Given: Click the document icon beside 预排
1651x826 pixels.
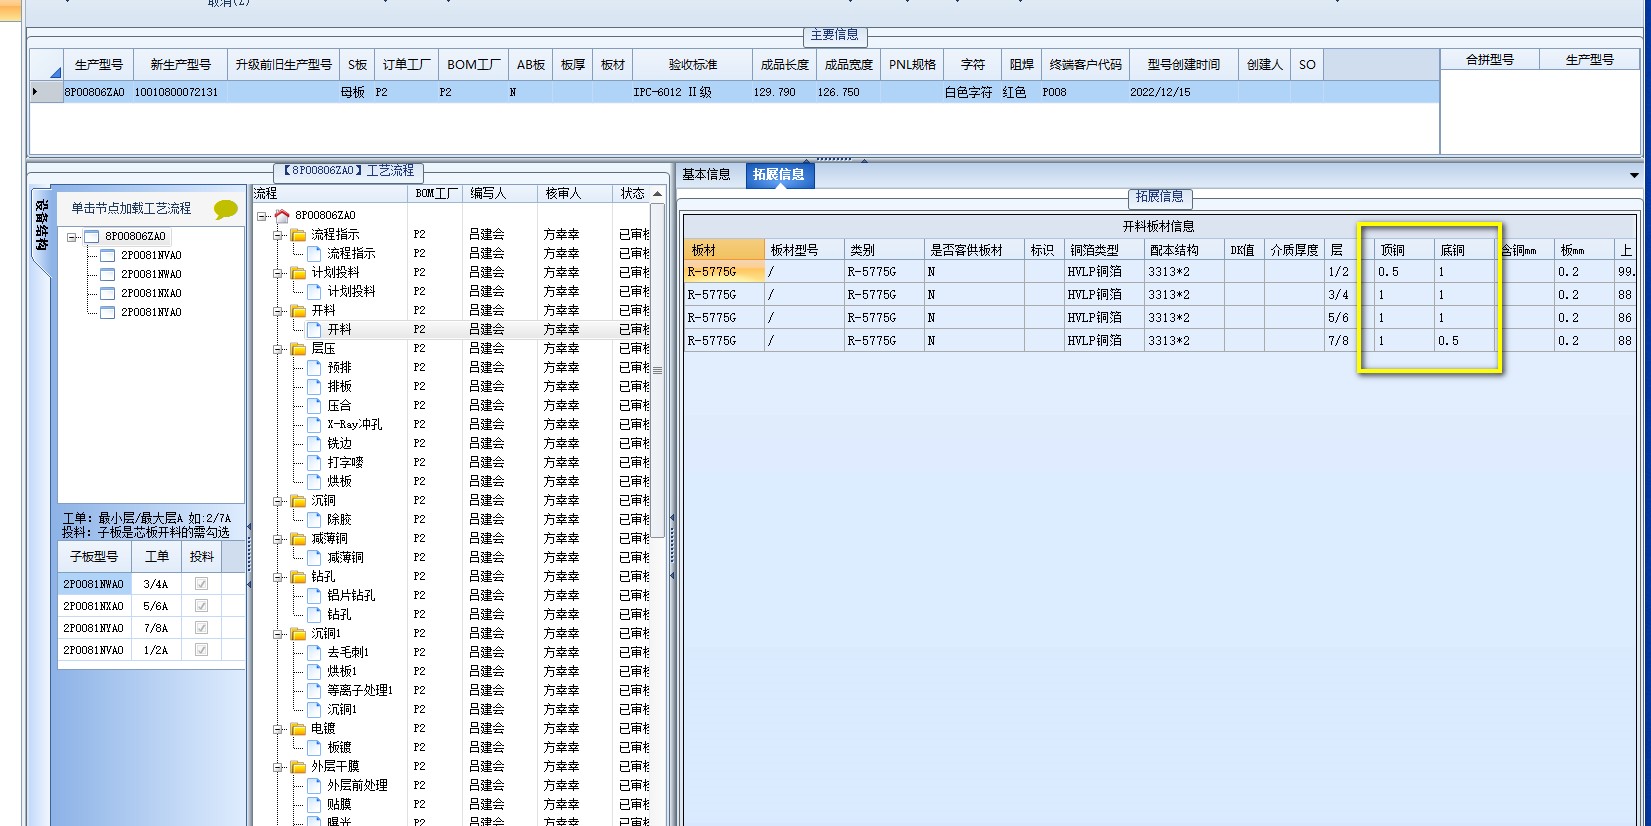Looking at the screenshot, I should (314, 367).
